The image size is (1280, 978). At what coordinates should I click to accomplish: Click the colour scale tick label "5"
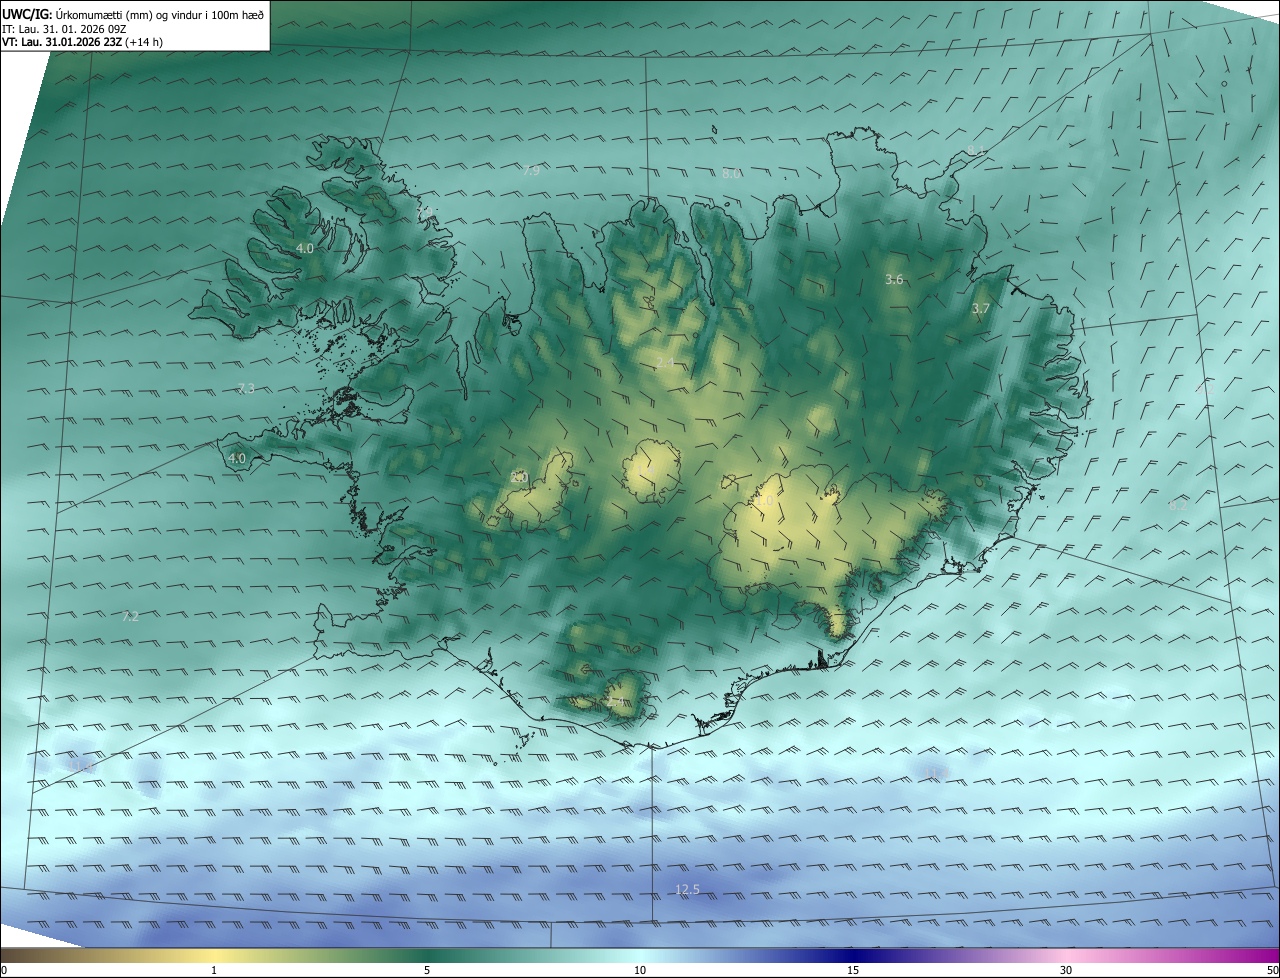click(427, 970)
